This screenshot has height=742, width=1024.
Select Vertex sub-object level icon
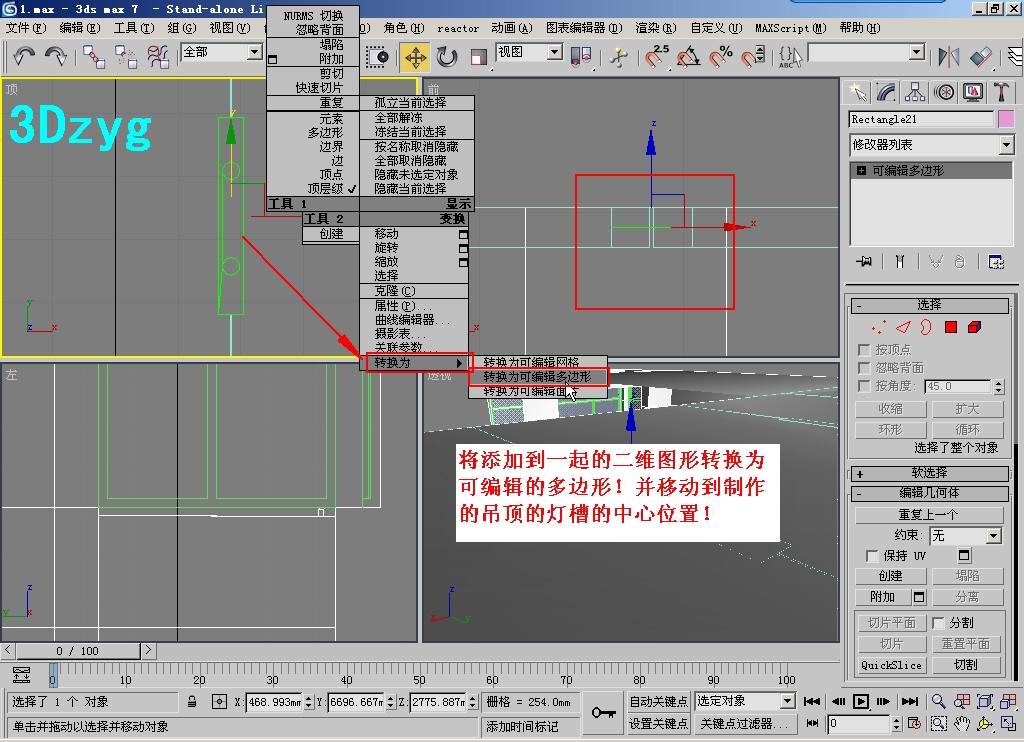click(x=878, y=327)
